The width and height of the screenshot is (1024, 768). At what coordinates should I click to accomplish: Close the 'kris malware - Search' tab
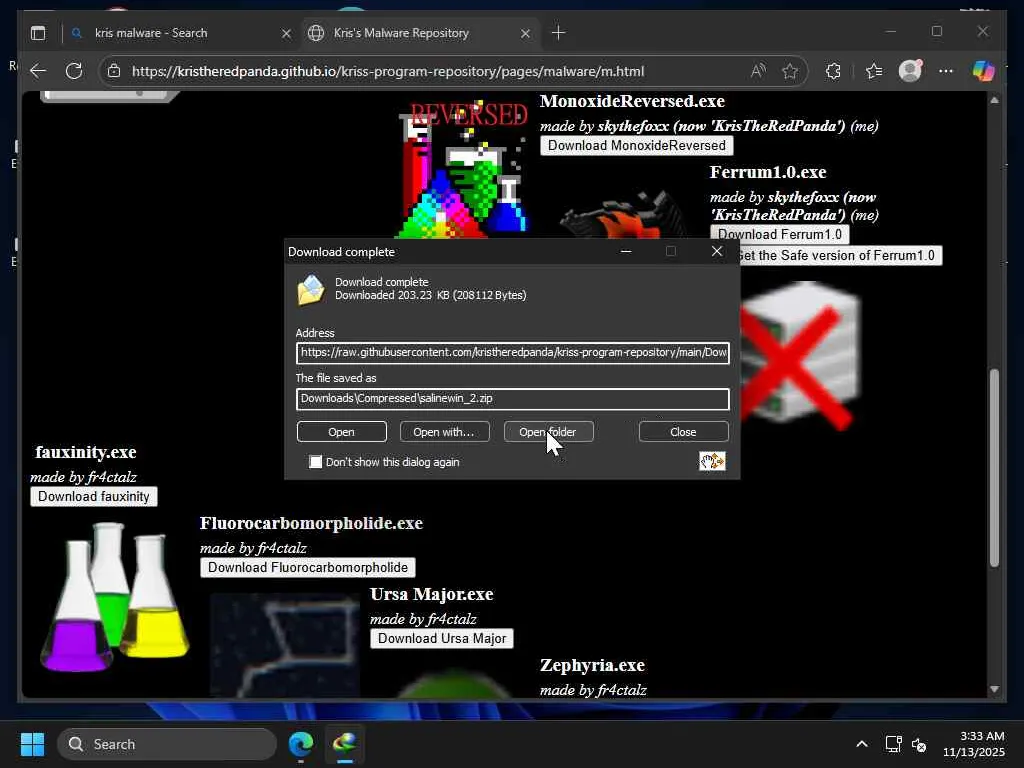[x=286, y=33]
